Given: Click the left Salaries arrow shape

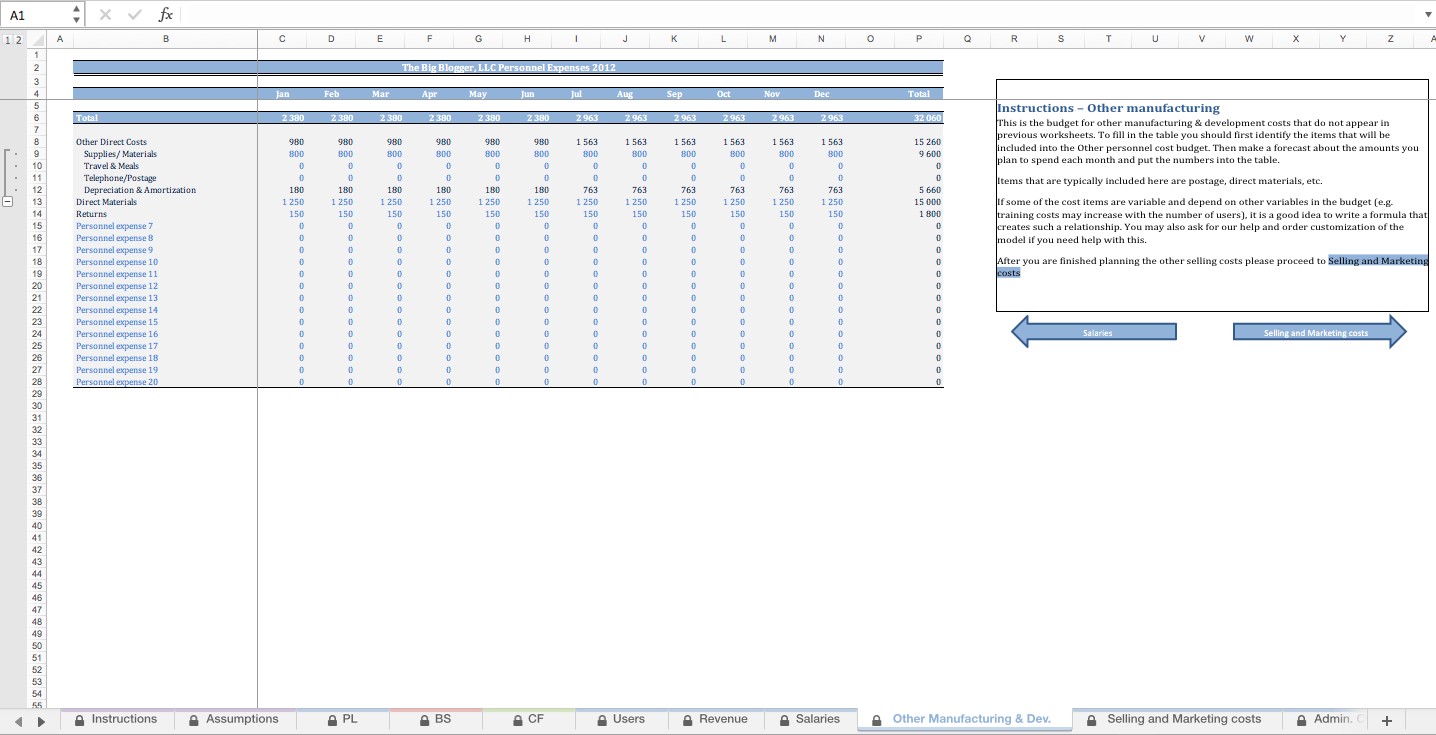Looking at the screenshot, I should click(x=1094, y=332).
